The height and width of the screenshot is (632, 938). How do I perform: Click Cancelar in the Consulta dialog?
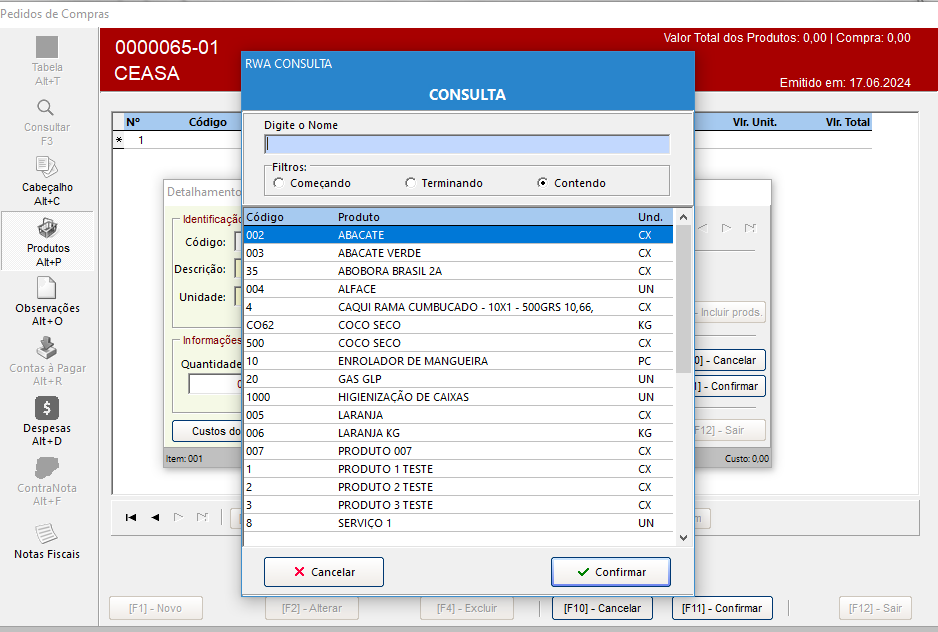tap(324, 572)
